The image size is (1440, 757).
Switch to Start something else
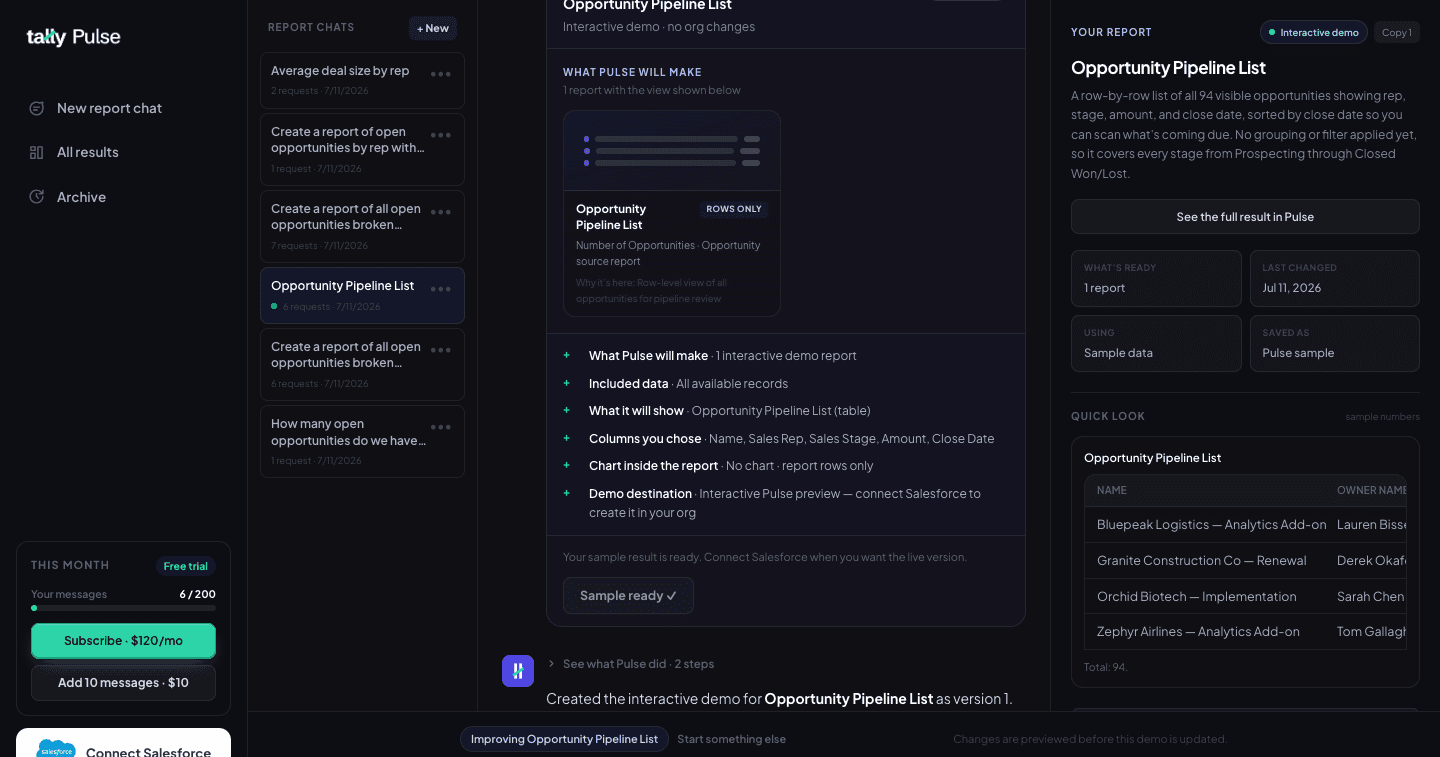(x=731, y=739)
